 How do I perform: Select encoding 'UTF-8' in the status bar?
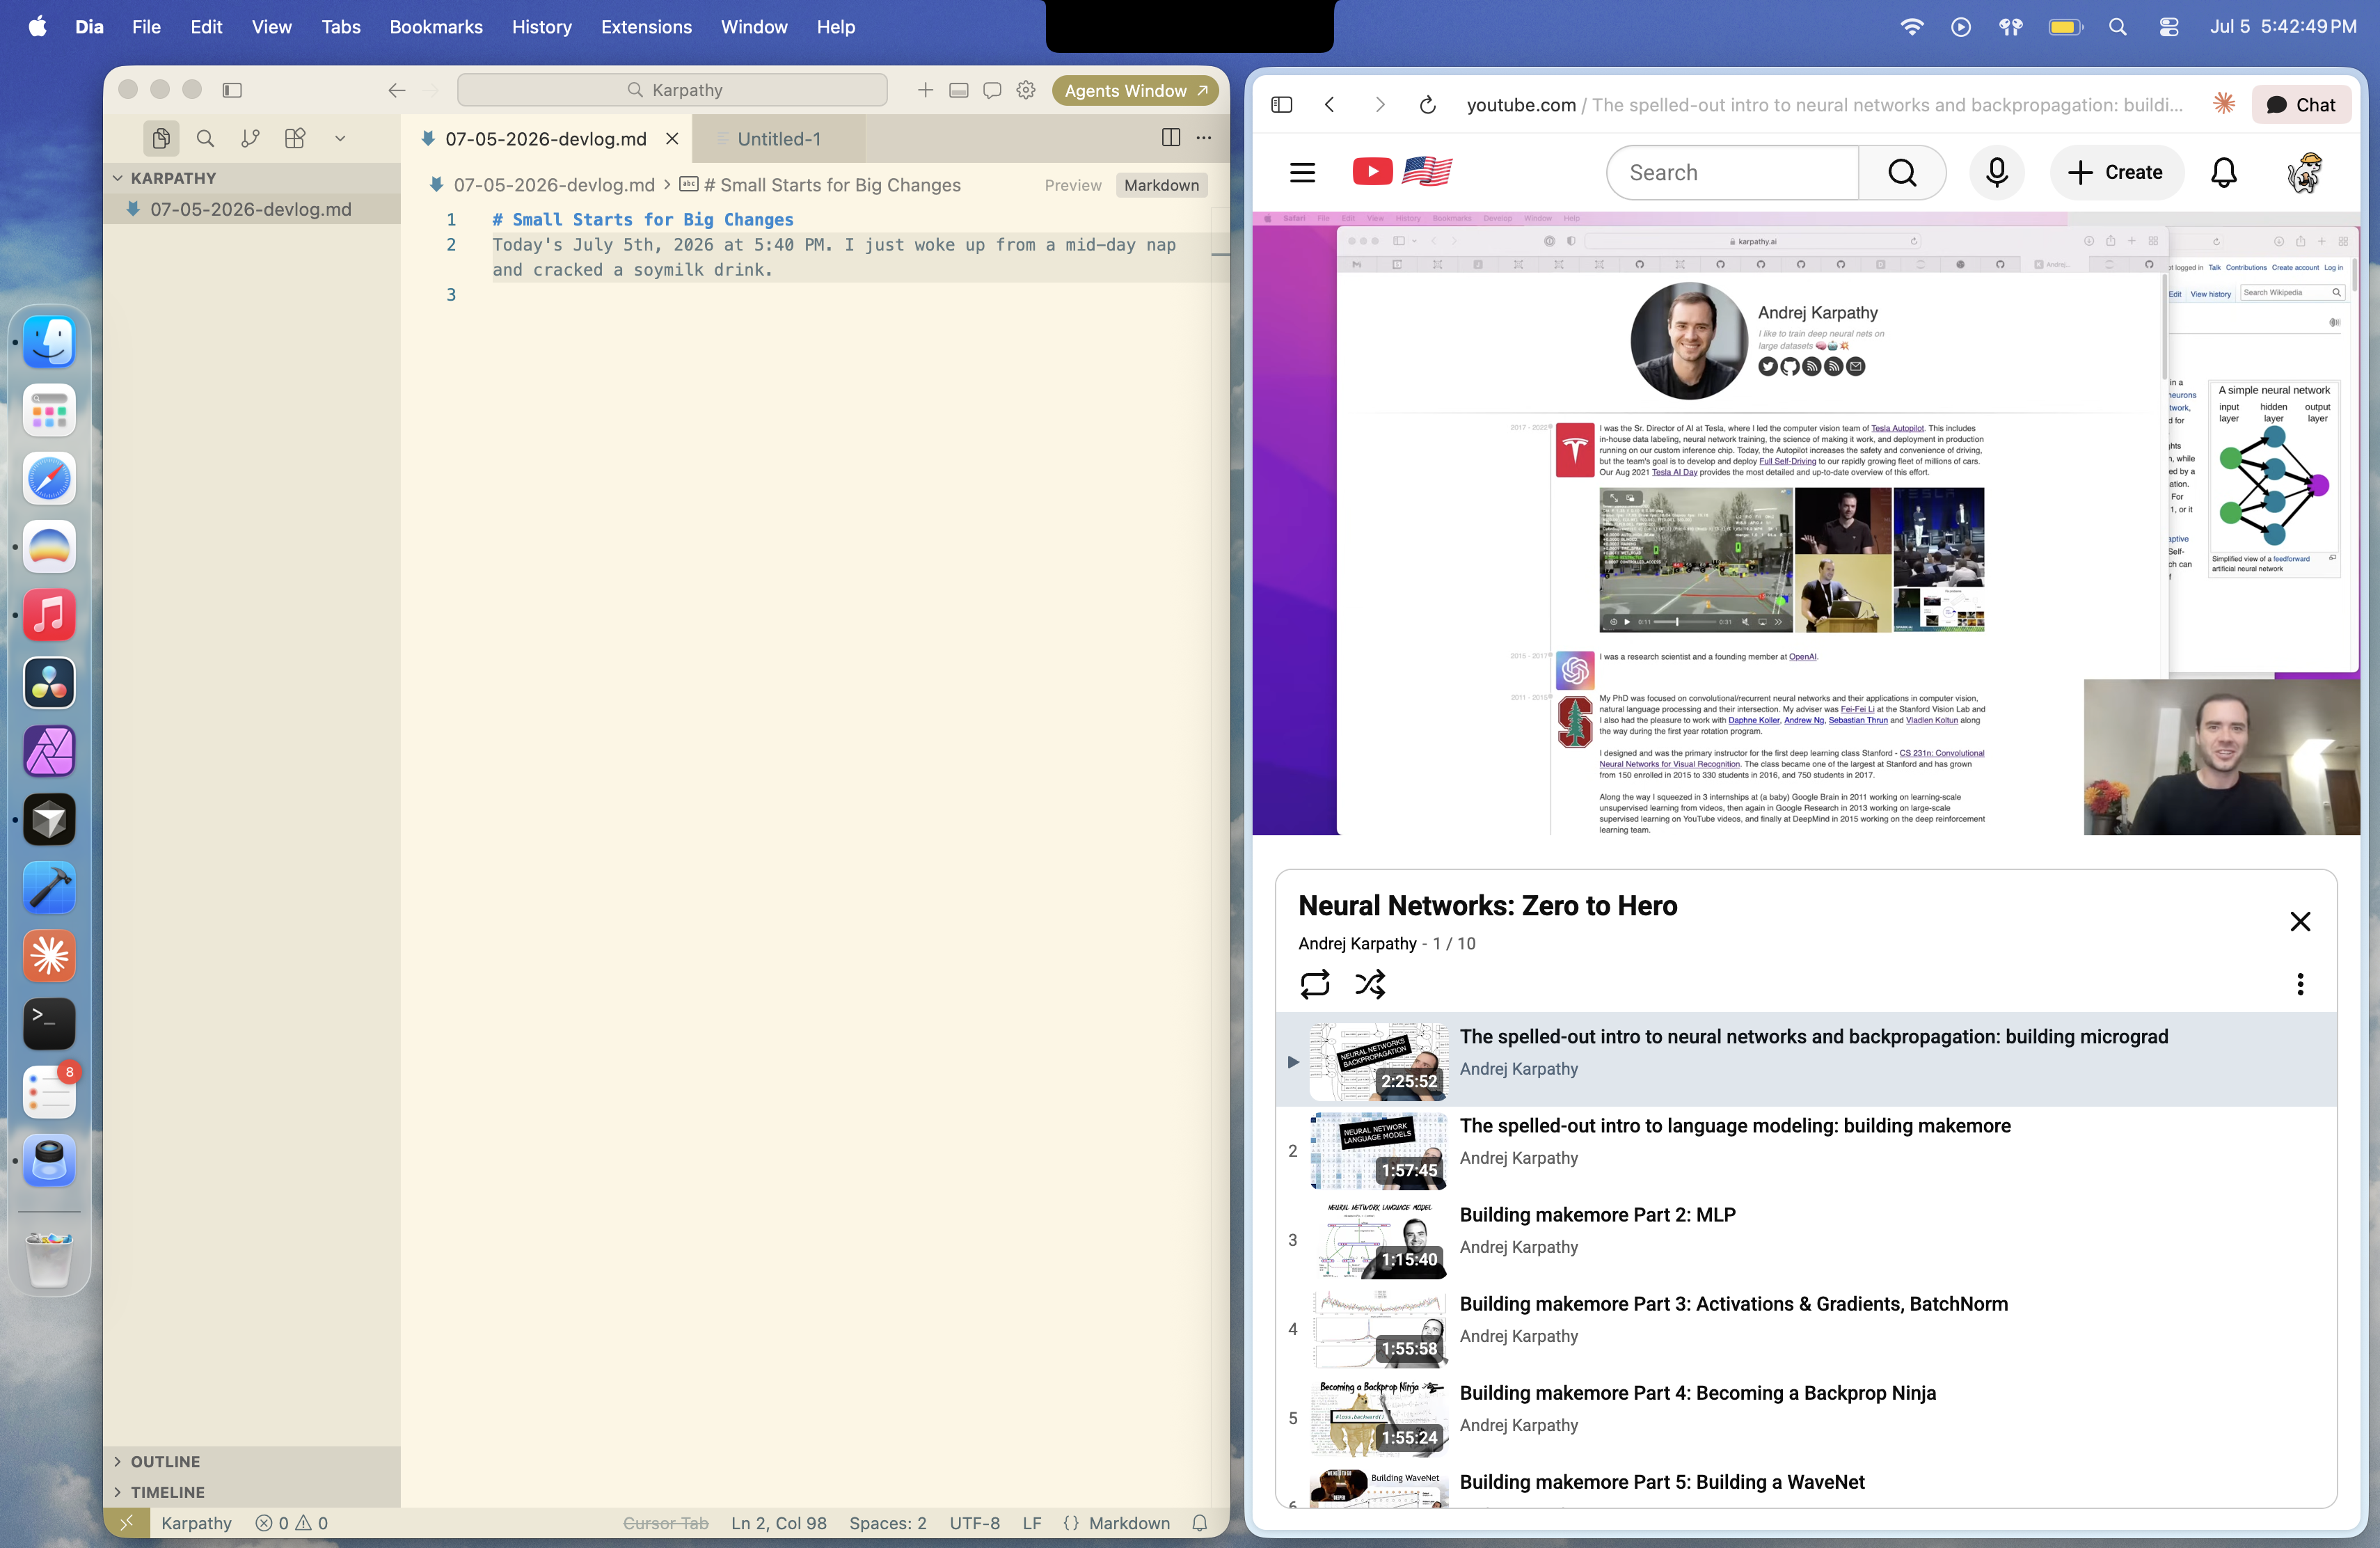pos(974,1522)
